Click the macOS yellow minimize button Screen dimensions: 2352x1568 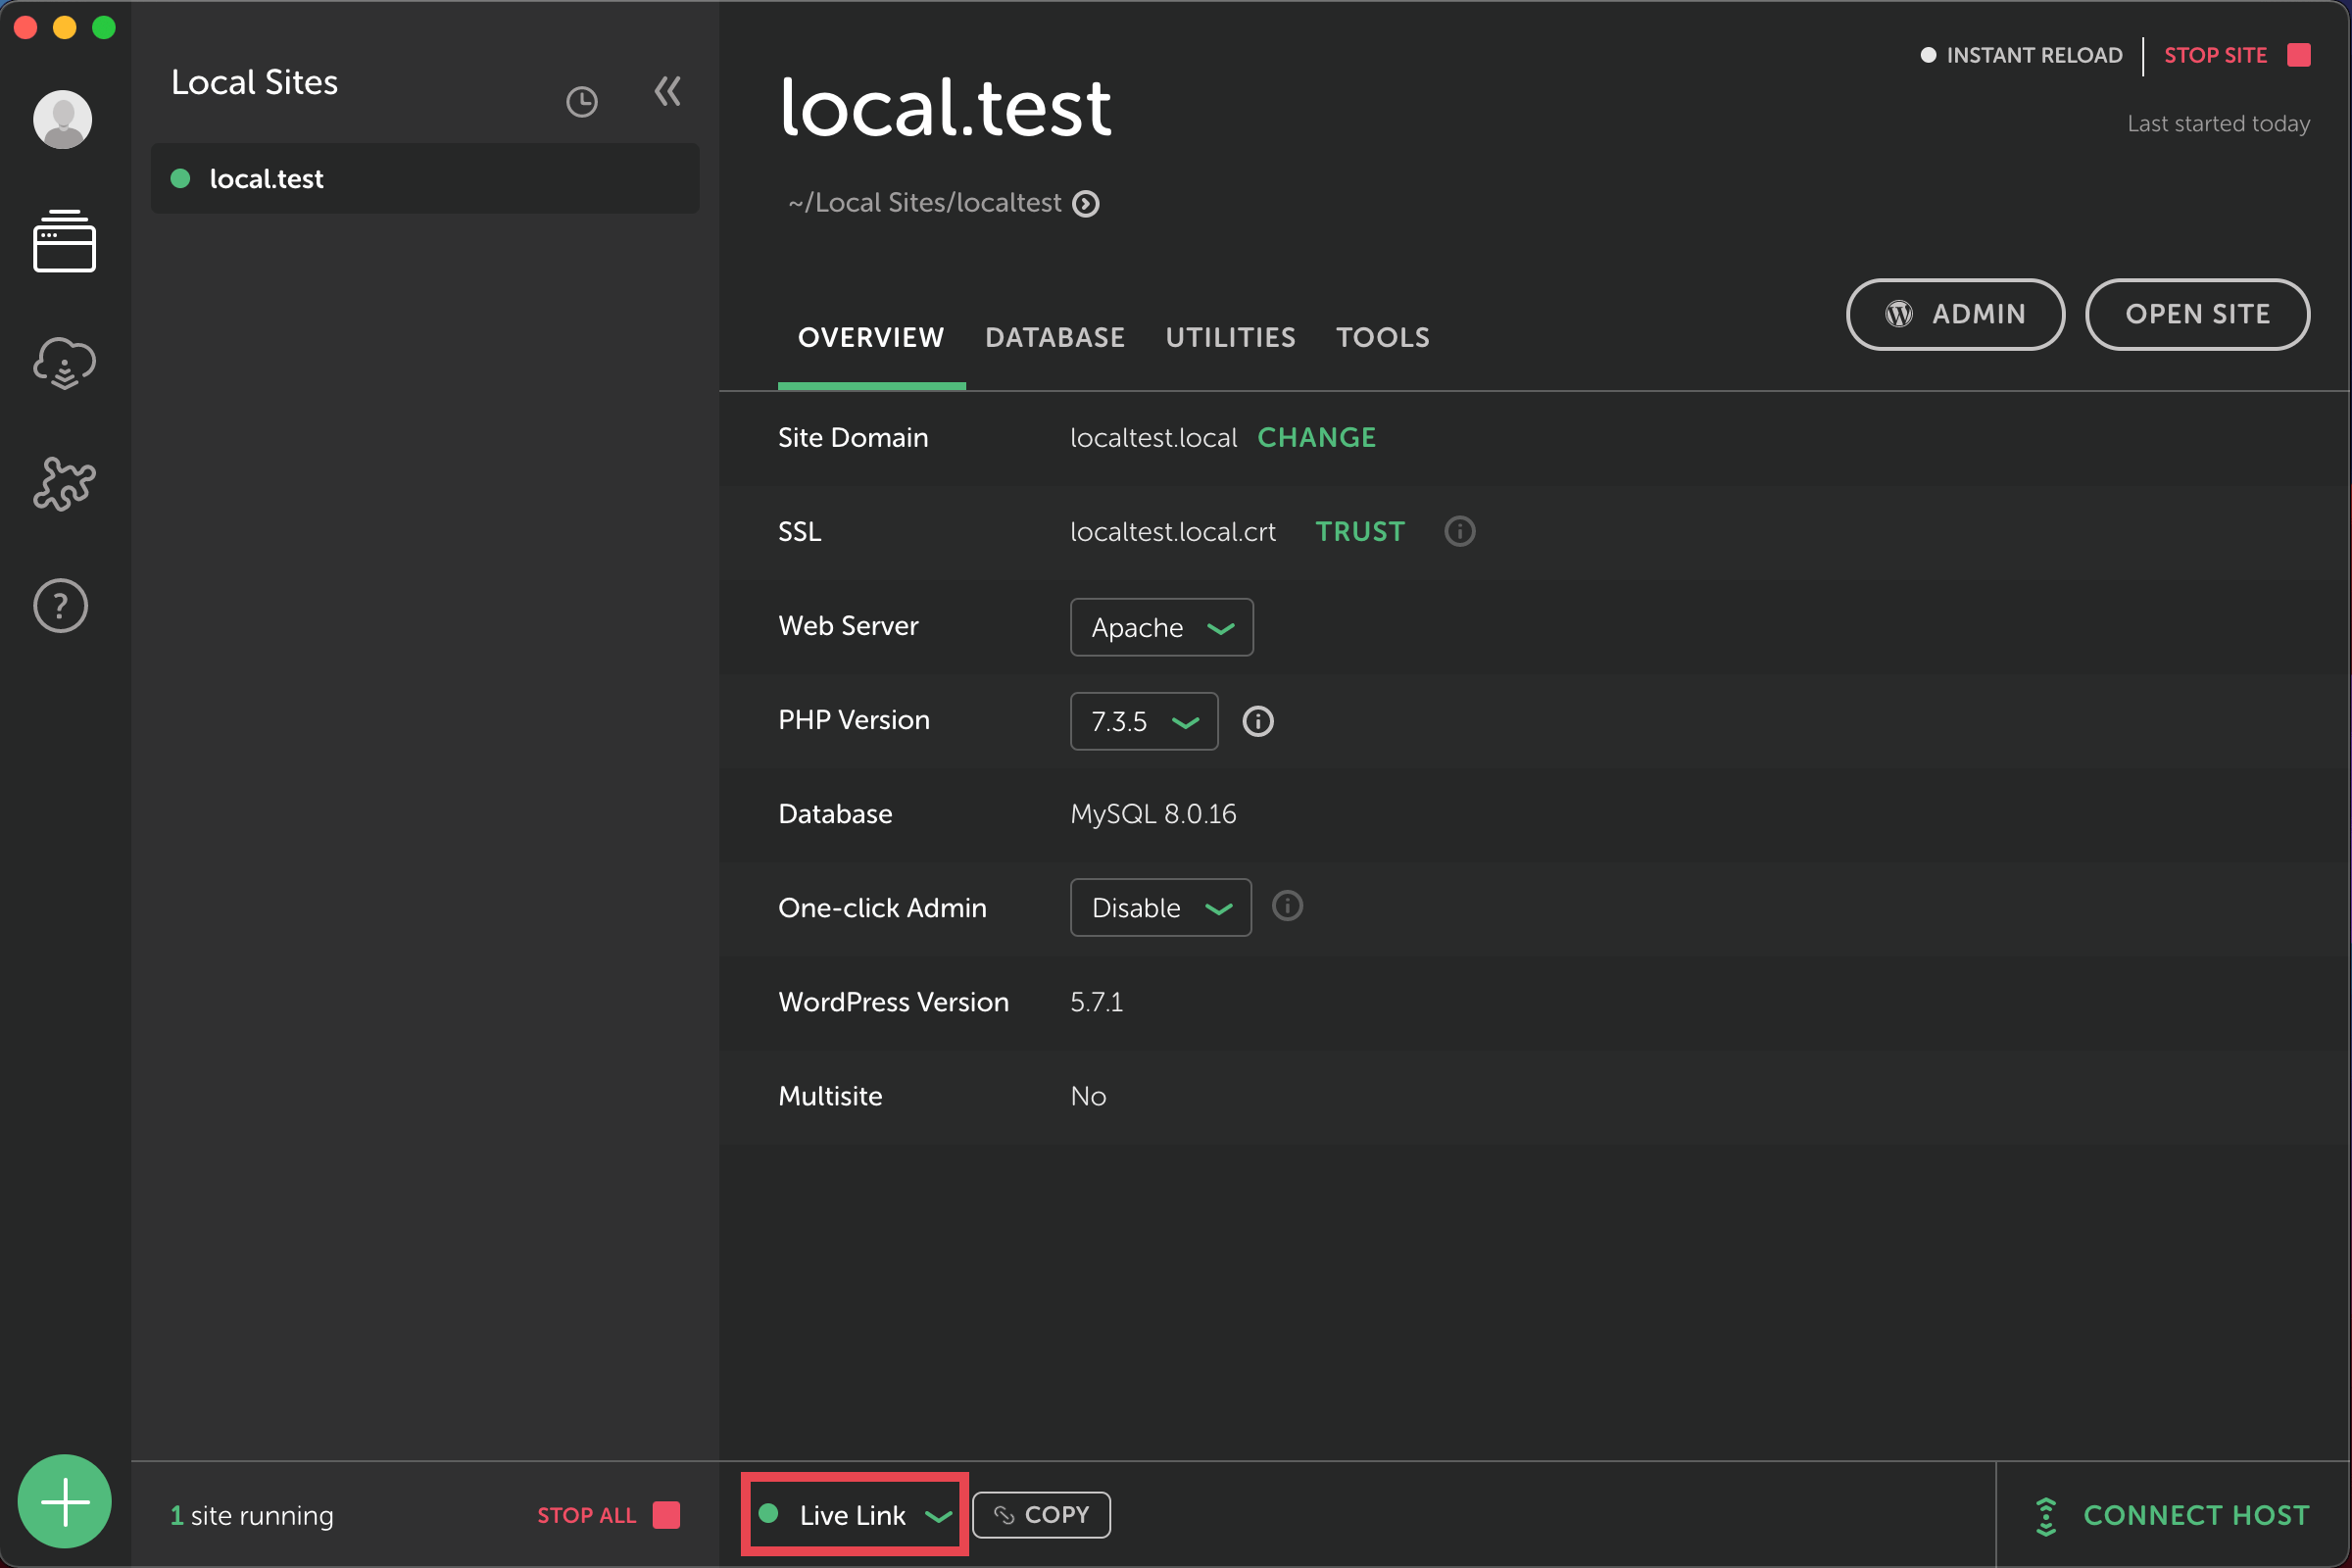point(65,27)
